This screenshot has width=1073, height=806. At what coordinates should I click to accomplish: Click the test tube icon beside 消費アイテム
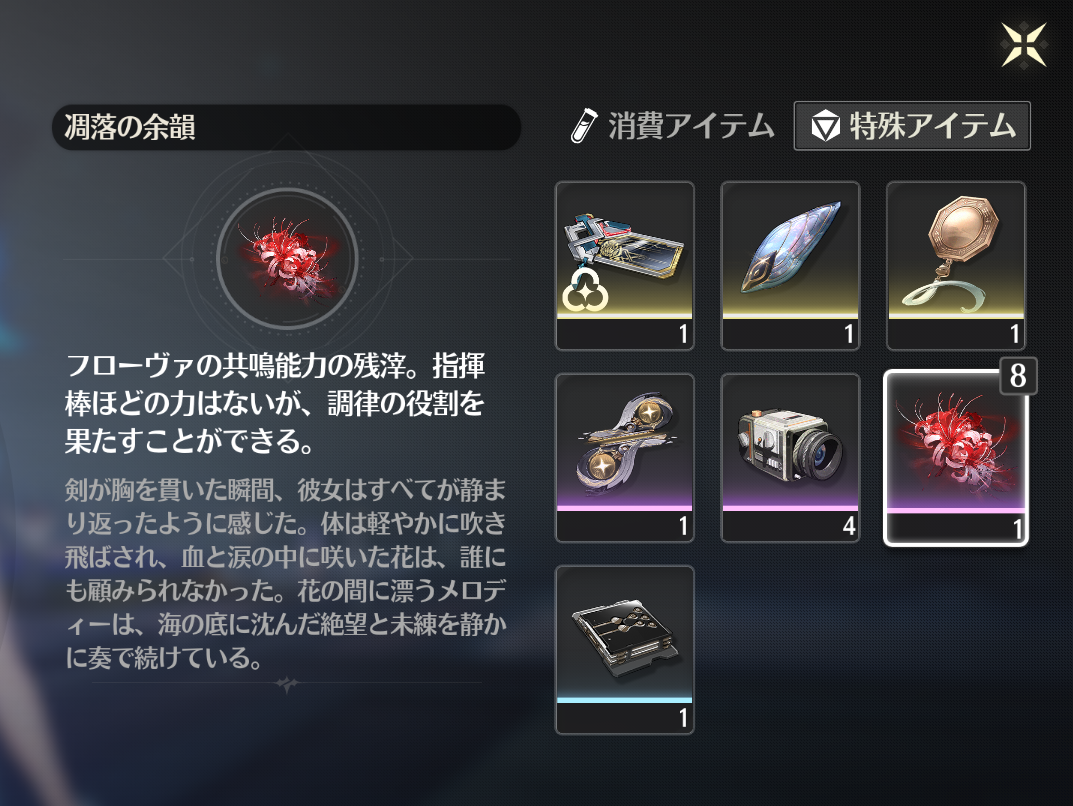click(584, 127)
